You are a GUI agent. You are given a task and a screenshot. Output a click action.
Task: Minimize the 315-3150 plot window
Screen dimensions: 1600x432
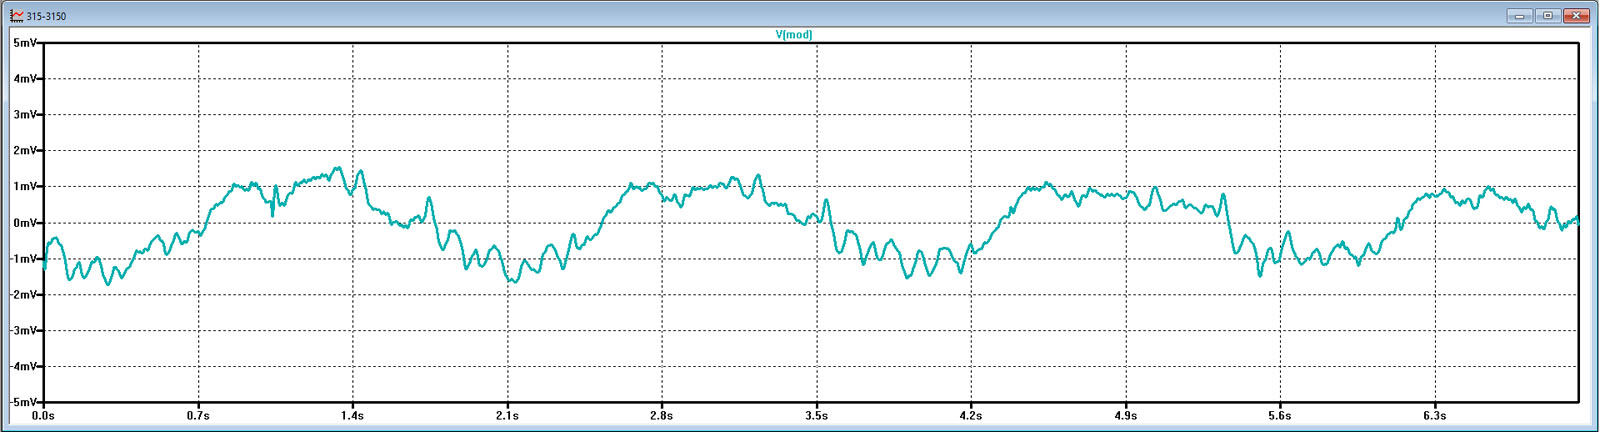(1520, 16)
